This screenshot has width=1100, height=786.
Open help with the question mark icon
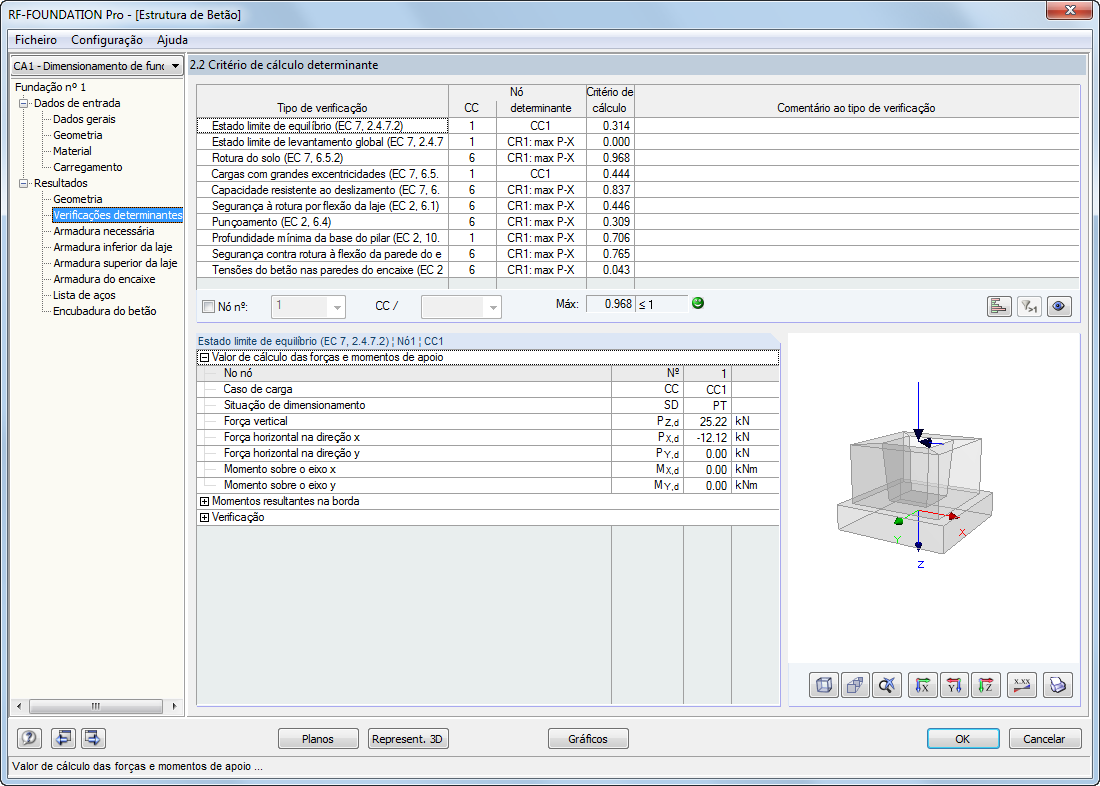29,738
